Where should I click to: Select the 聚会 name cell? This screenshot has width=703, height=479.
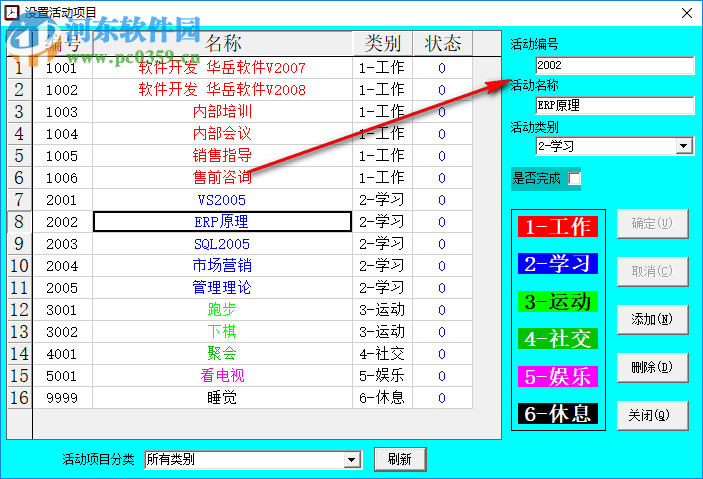222,353
